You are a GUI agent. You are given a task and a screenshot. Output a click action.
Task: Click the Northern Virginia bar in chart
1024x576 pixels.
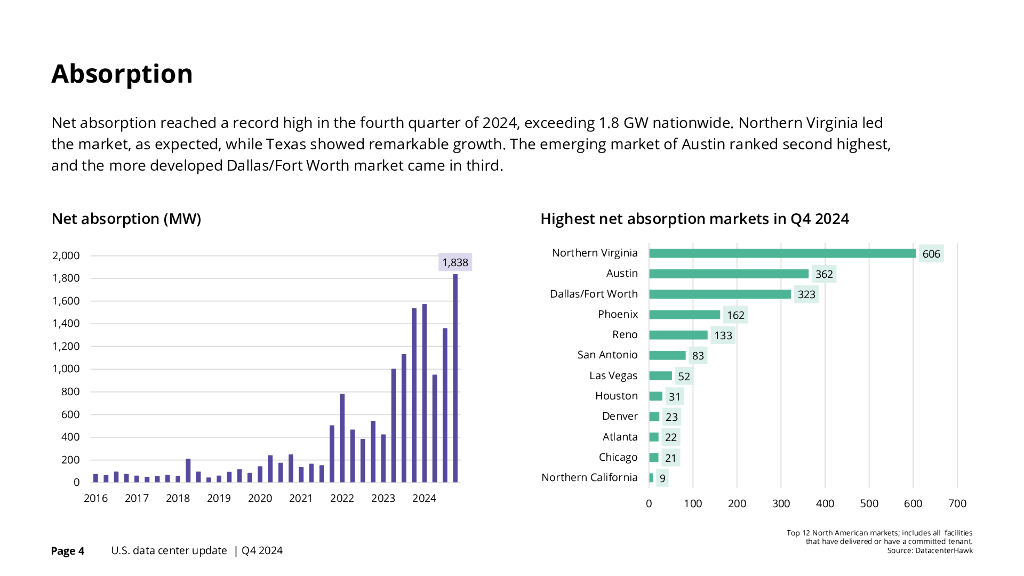782,253
